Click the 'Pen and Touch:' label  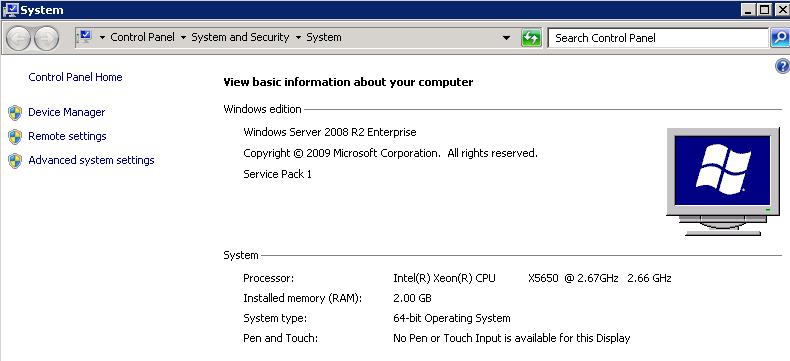pos(281,338)
